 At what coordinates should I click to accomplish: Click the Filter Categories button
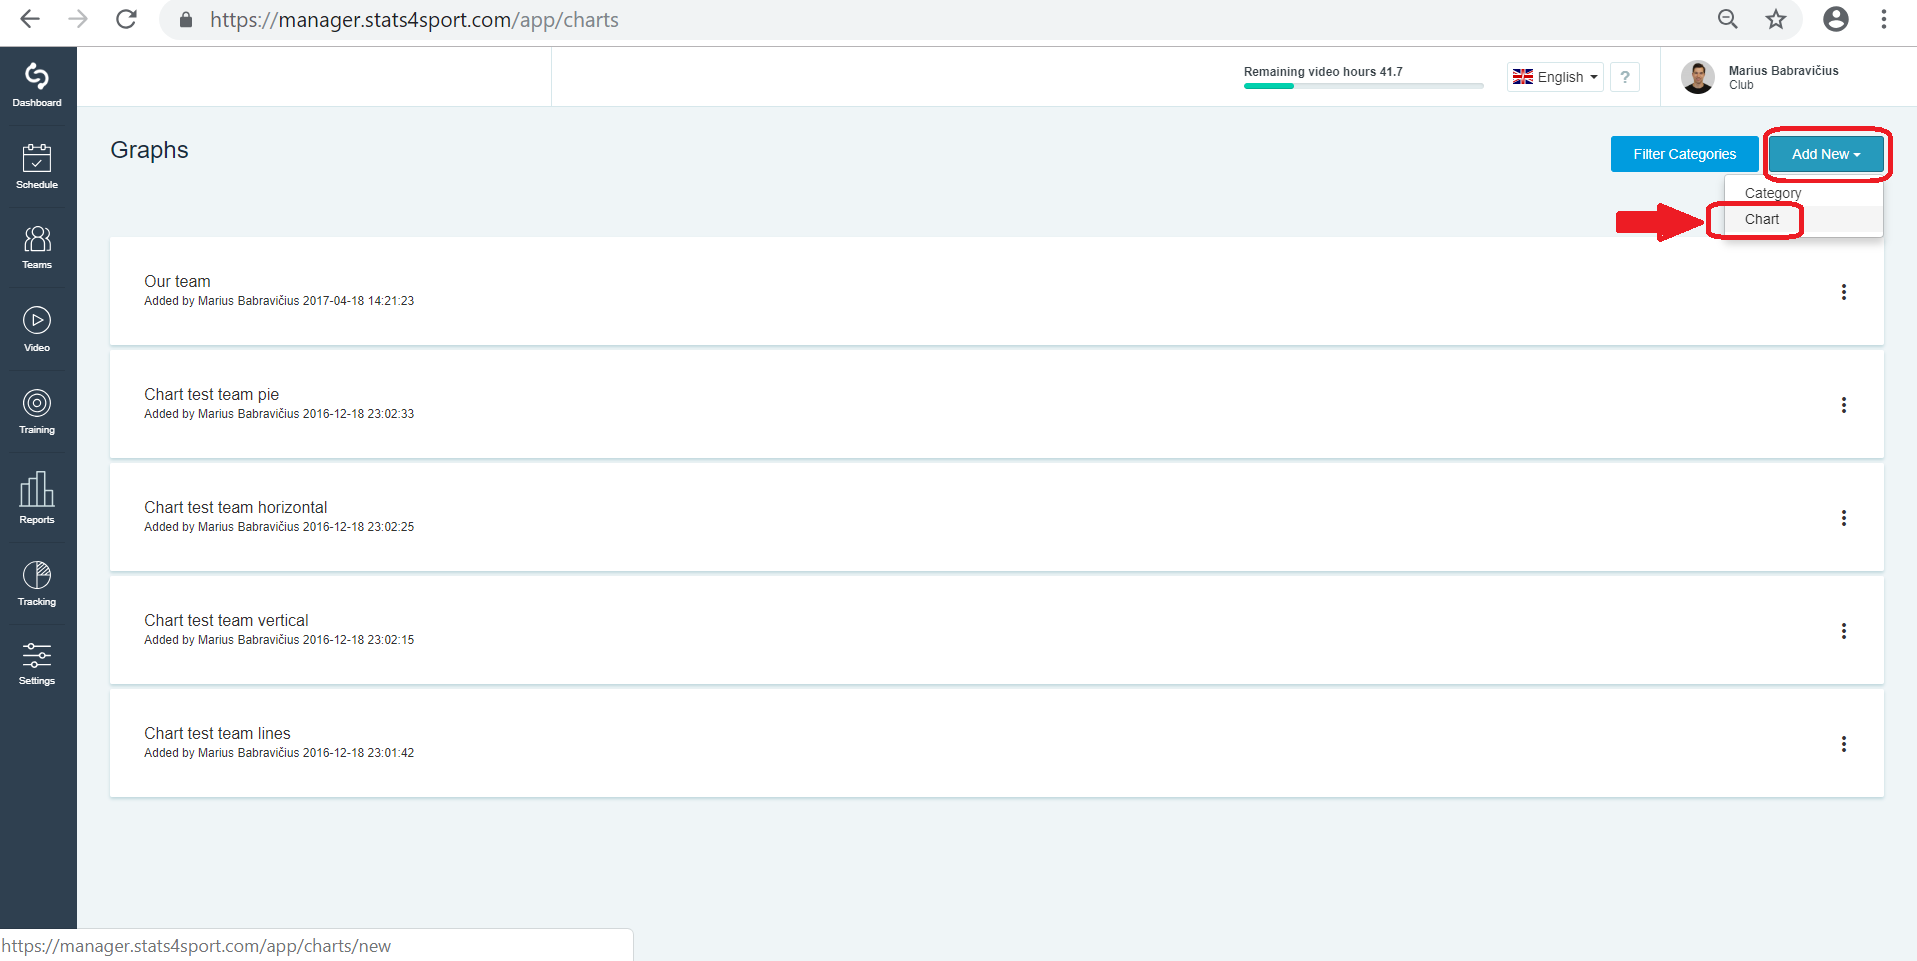[x=1685, y=154]
